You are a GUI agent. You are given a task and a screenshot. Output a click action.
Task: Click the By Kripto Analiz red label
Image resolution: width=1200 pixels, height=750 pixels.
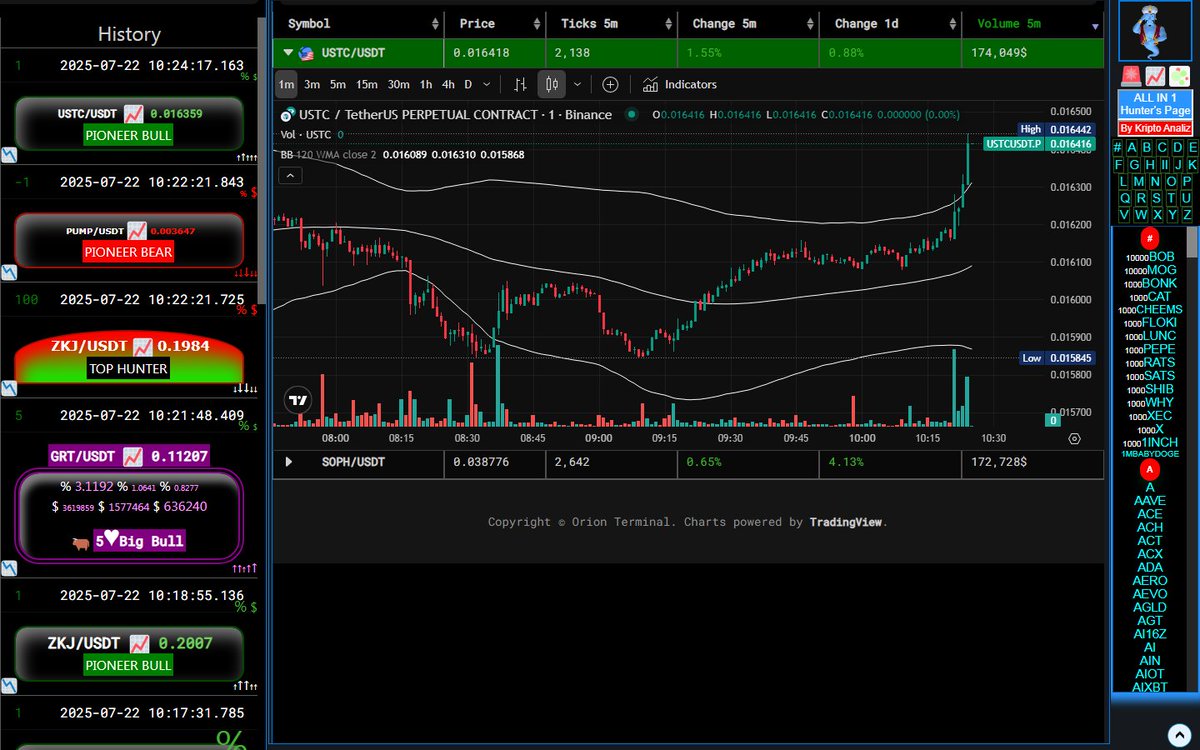point(1155,128)
